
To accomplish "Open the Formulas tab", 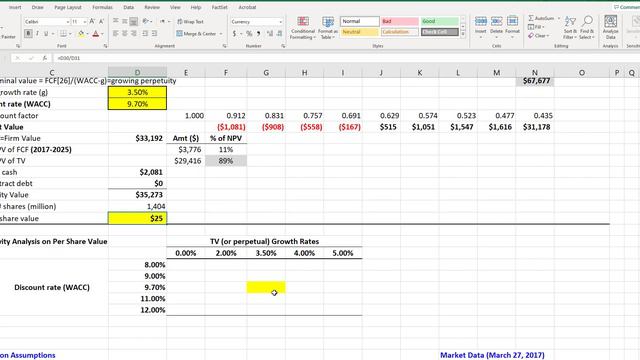I will point(102,7).
